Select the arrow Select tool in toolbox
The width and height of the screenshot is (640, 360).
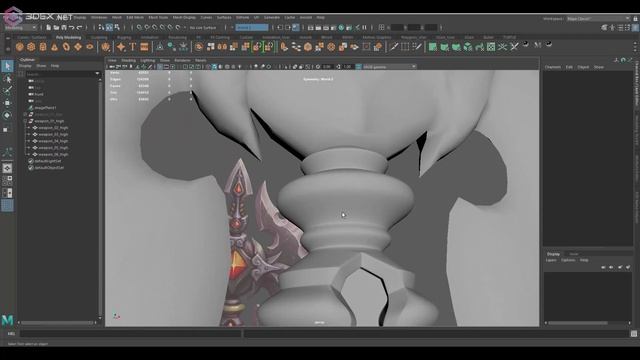coord(7,66)
